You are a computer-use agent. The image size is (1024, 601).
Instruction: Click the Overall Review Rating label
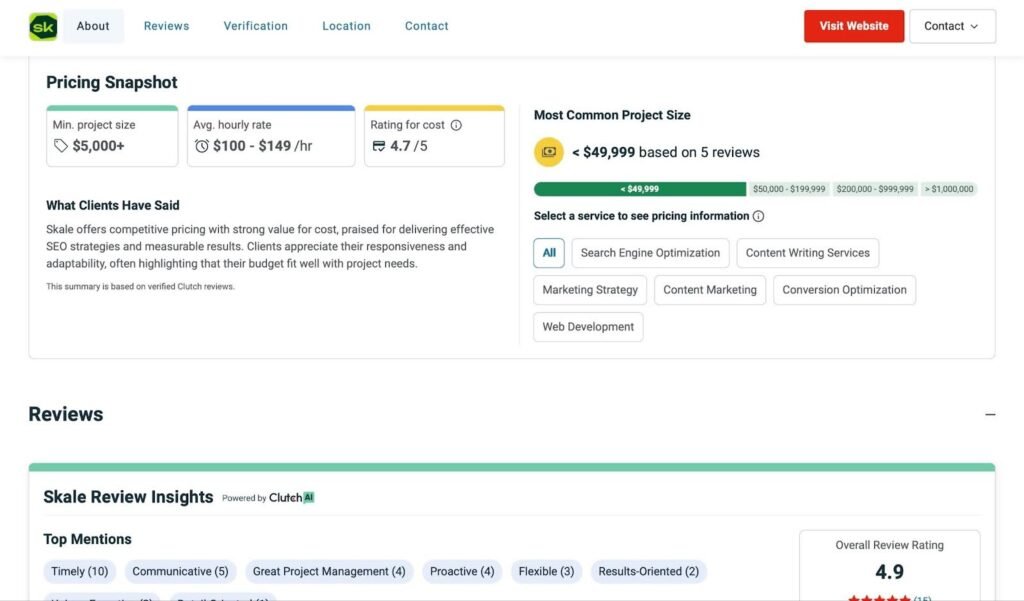pyautogui.click(x=889, y=545)
